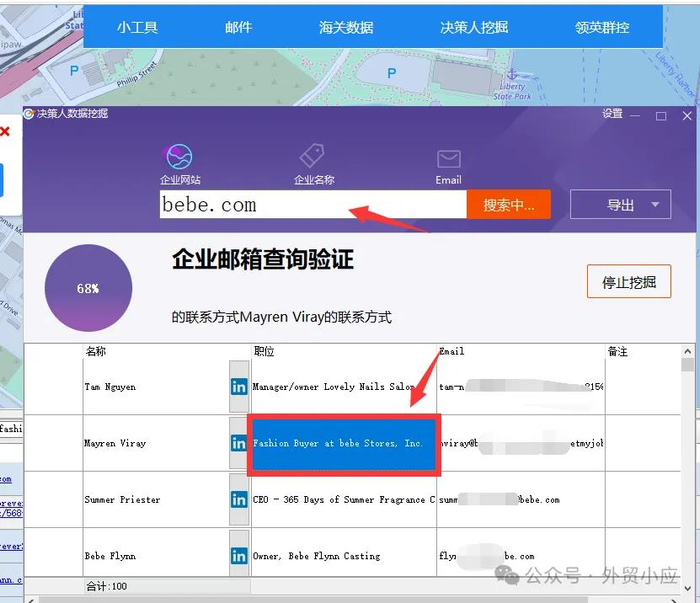
Task: Open Summer Priester's LinkedIn icon
Action: (239, 499)
